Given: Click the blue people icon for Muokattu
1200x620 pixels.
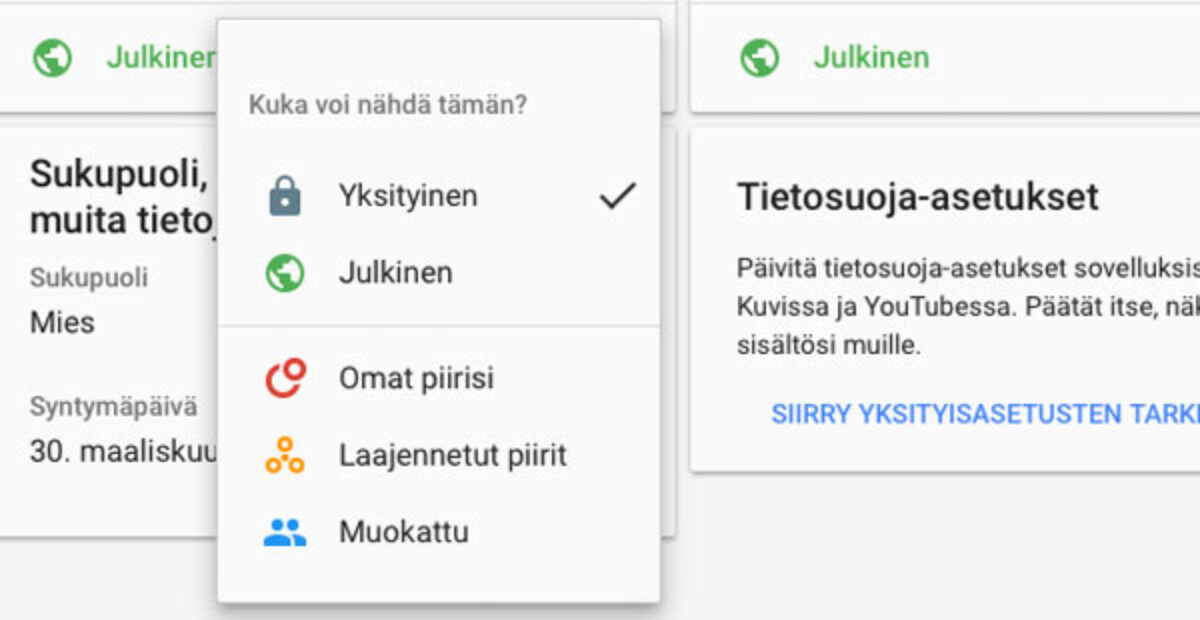Looking at the screenshot, I should [285, 533].
